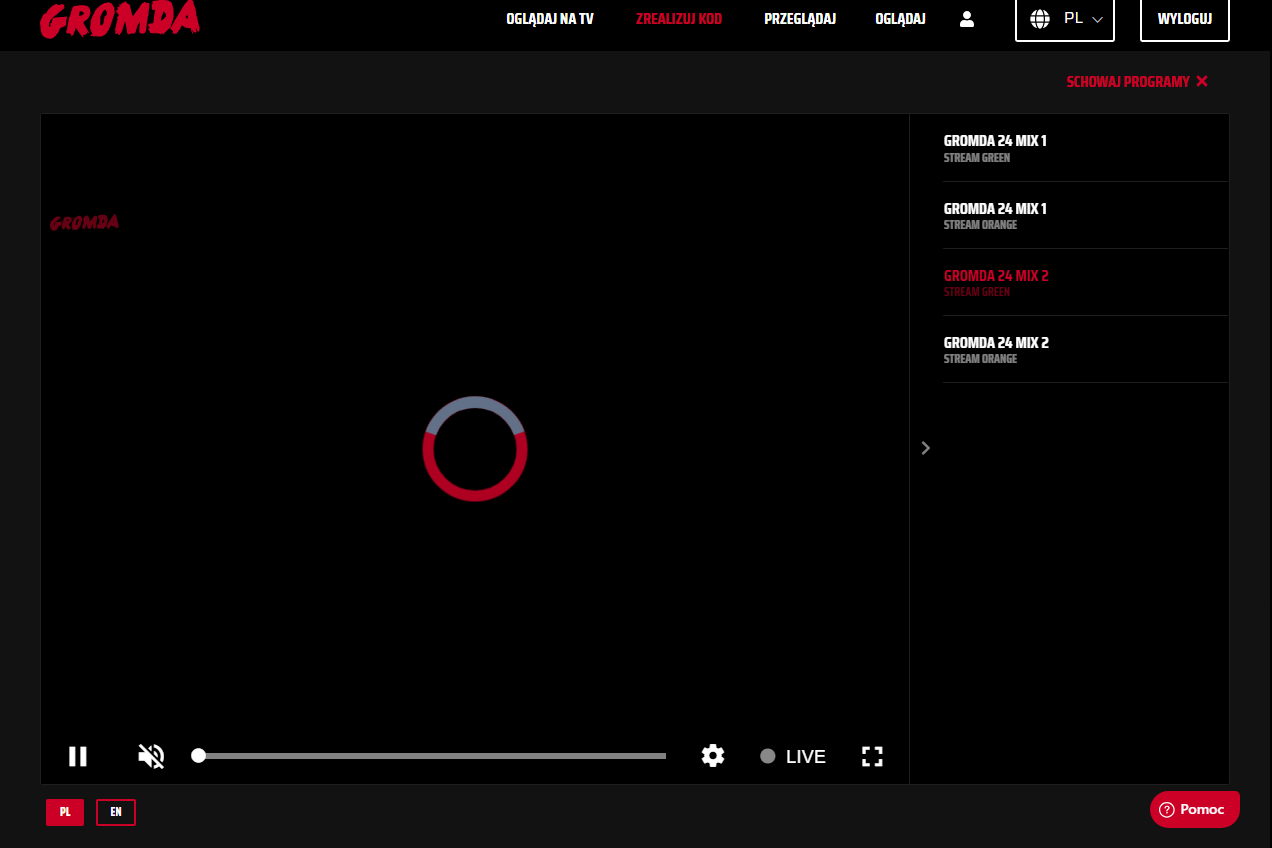Pause the live stream playback
Image resolution: width=1272 pixels, height=848 pixels.
[78, 756]
